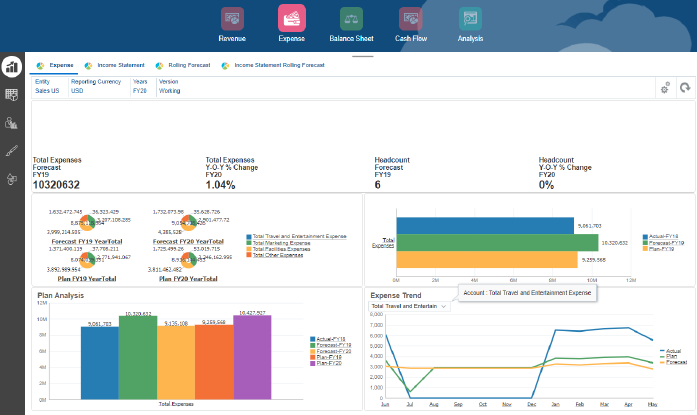Click the FY20 years selector
Viewport: 697px width, 415px height.
click(139, 89)
